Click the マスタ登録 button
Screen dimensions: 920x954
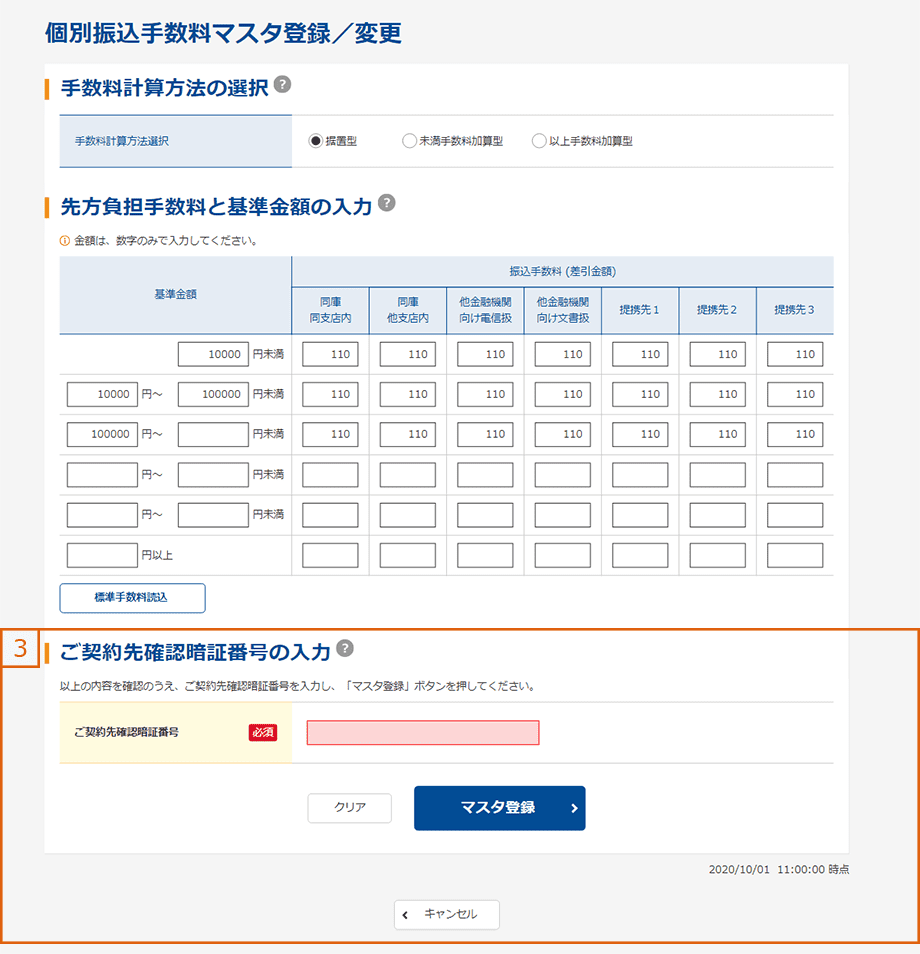point(500,808)
